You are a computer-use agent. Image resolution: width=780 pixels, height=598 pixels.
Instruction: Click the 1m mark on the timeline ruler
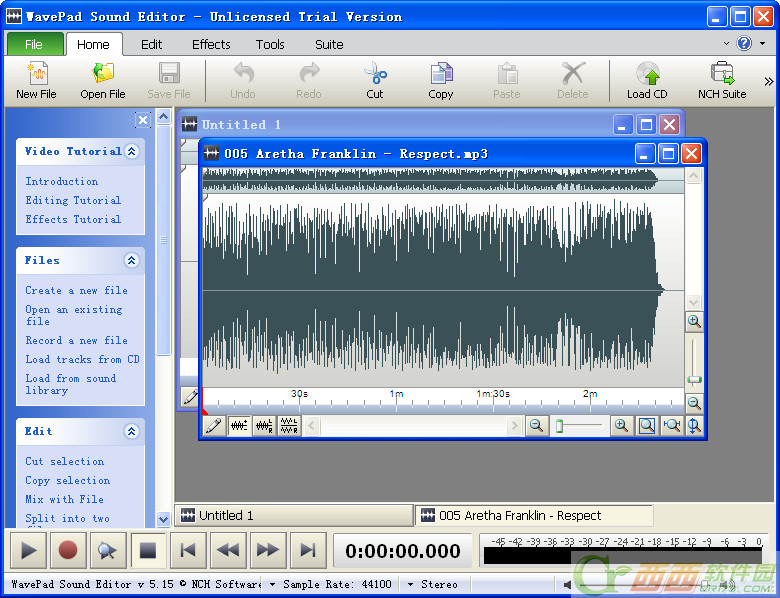(396, 394)
